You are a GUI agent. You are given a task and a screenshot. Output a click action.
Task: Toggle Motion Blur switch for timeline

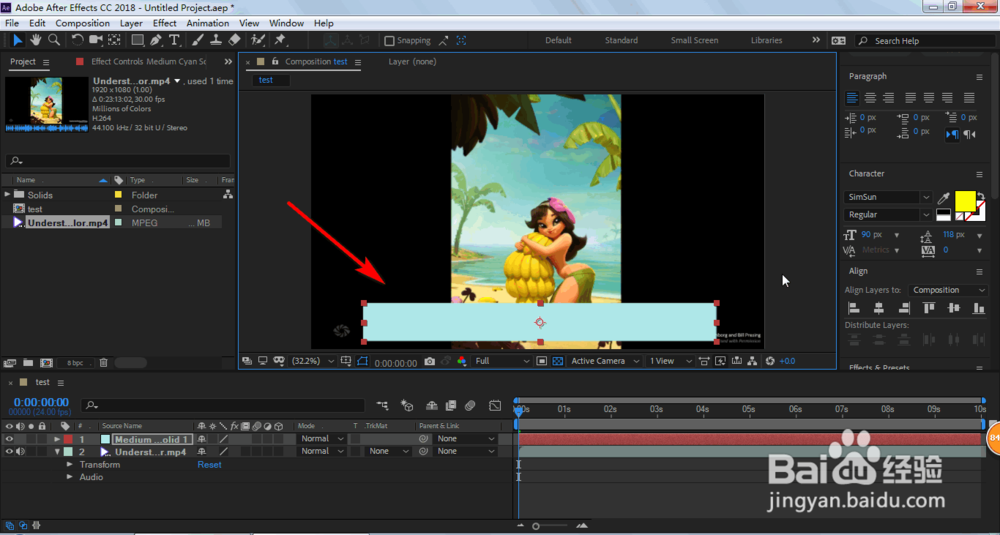click(469, 405)
